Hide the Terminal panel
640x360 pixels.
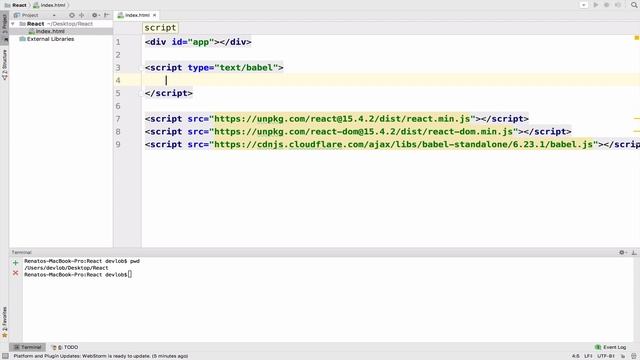[634, 253]
